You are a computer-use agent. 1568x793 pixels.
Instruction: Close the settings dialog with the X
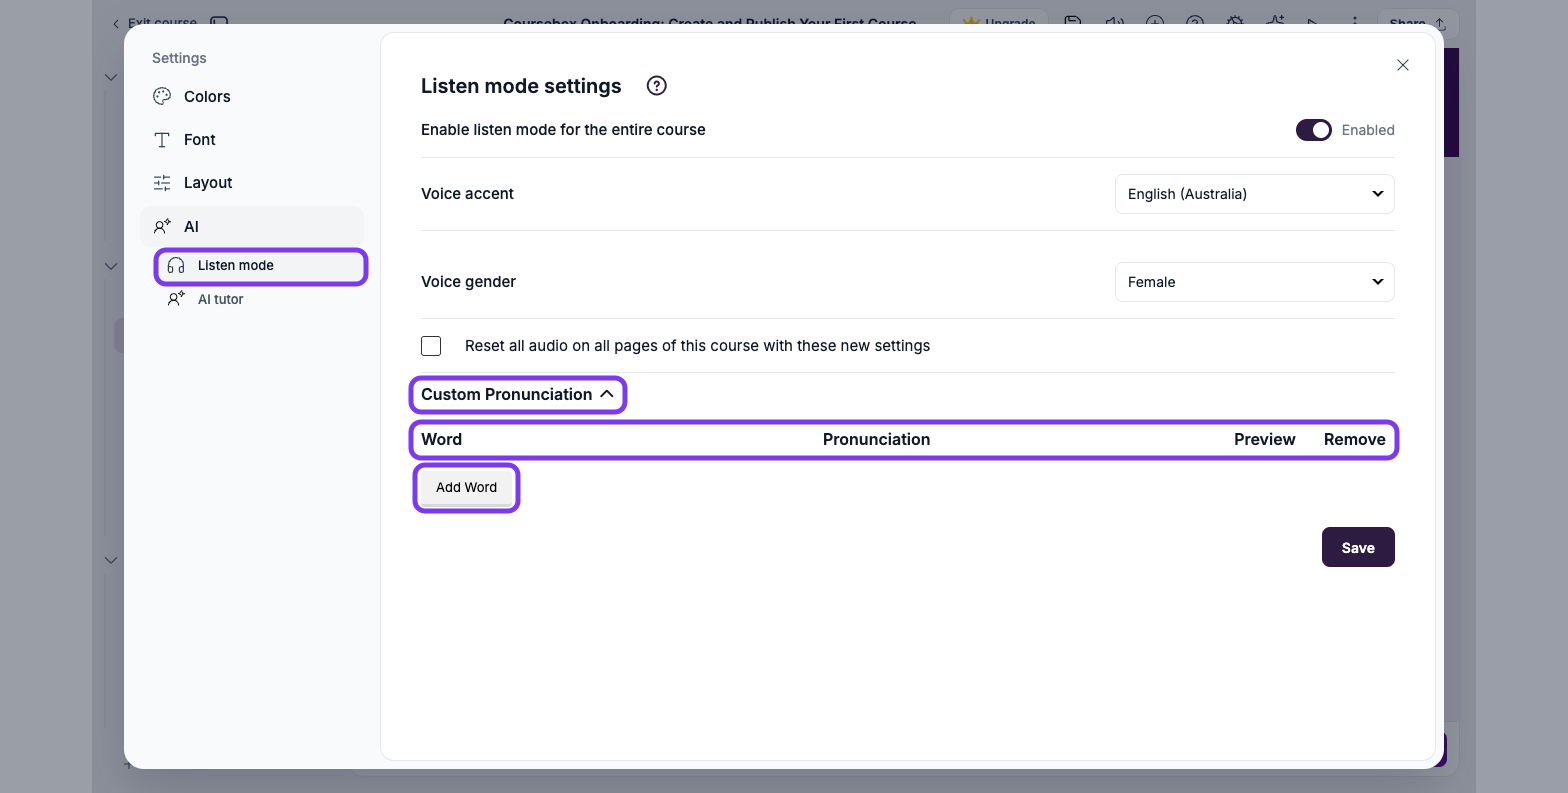[1403, 65]
